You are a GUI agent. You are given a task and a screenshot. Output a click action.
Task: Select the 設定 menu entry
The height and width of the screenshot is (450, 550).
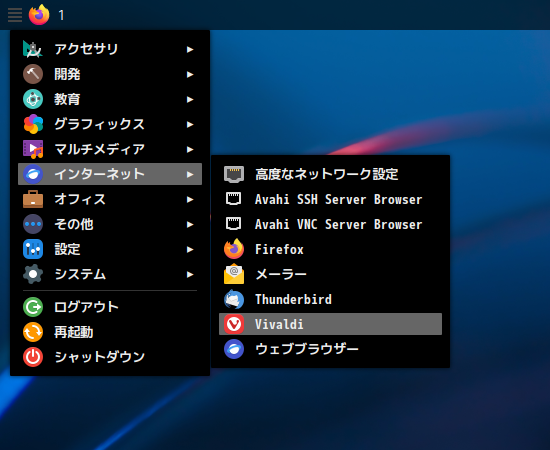coord(110,249)
